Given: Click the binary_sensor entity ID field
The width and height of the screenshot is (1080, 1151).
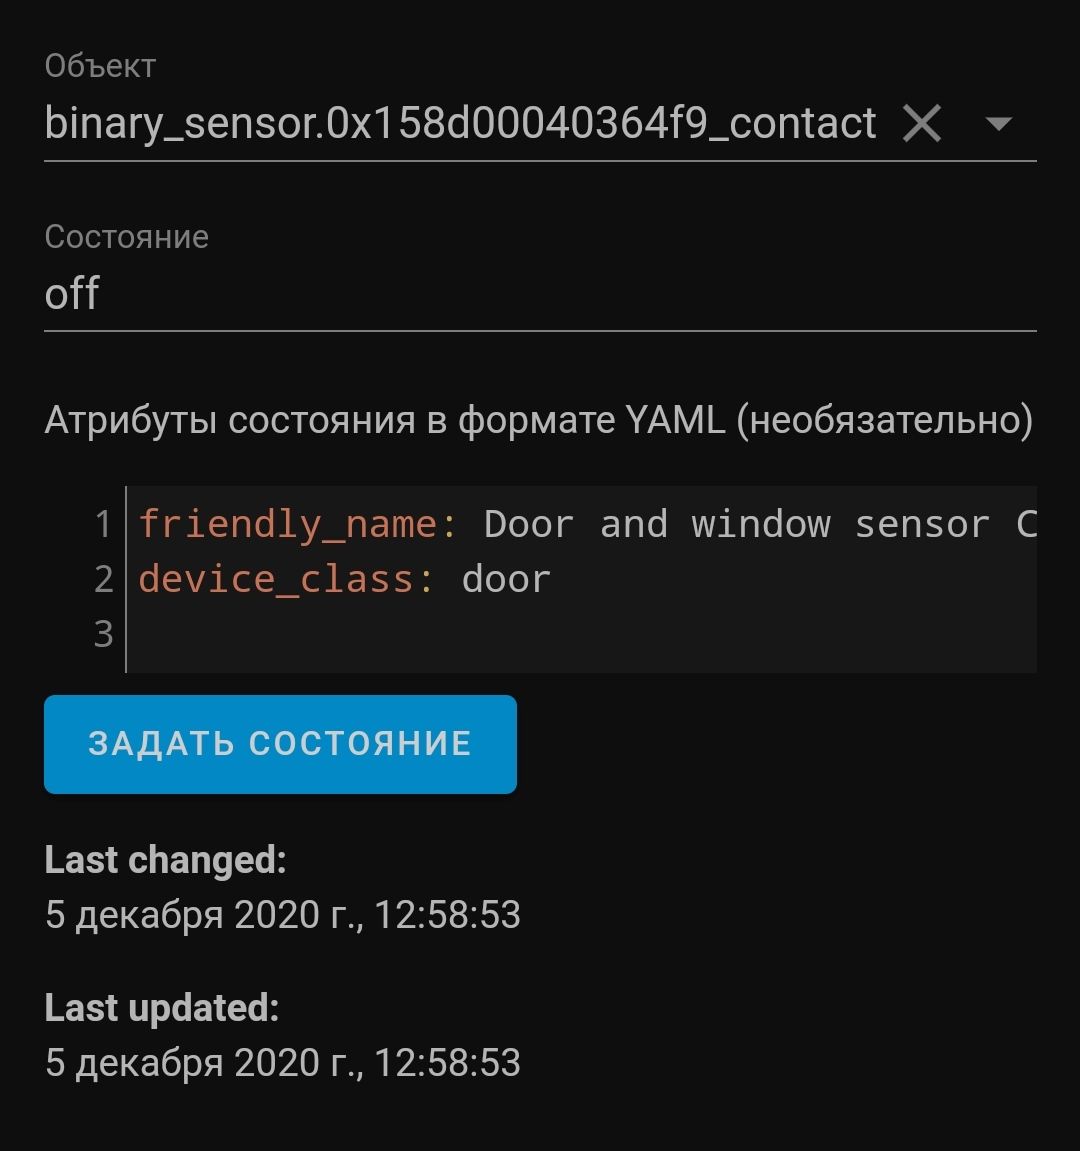Looking at the screenshot, I should 460,124.
